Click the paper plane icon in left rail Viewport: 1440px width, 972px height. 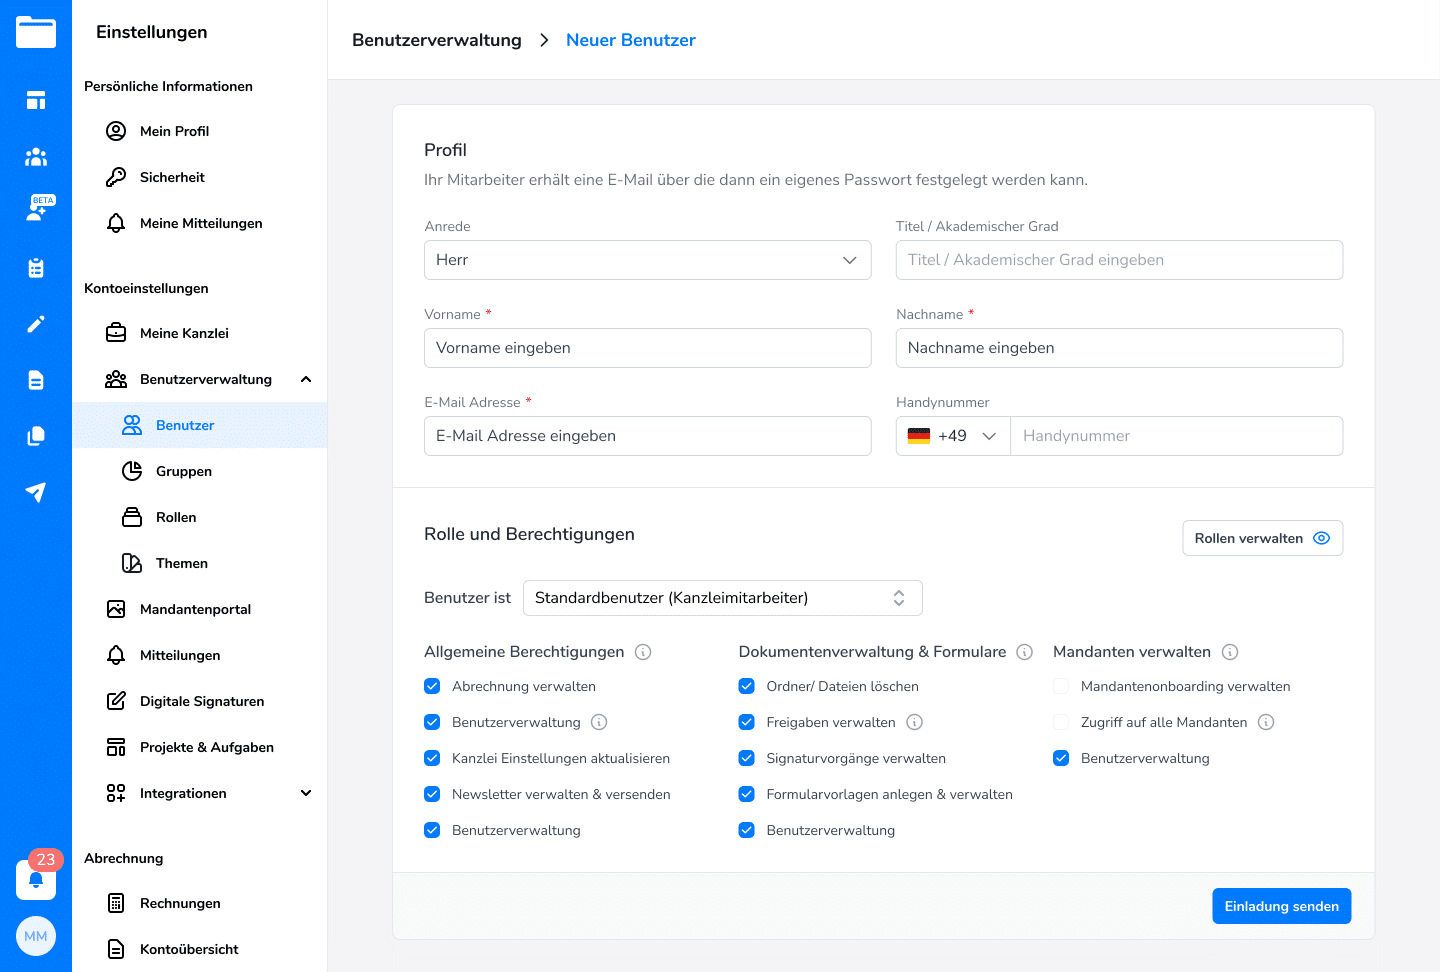click(x=36, y=492)
